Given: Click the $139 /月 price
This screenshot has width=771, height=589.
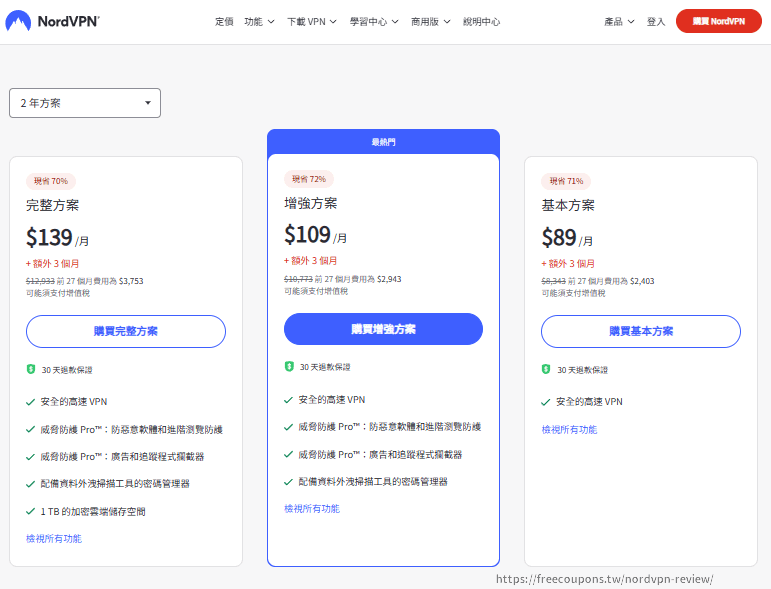Looking at the screenshot, I should point(58,237).
